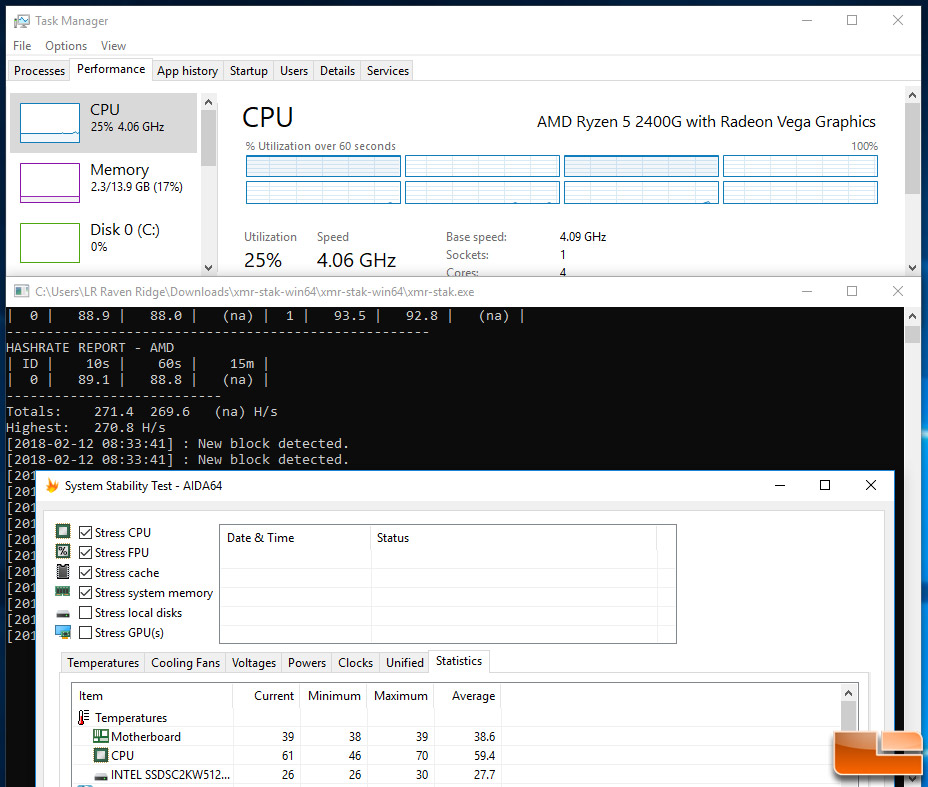Switch to the Voltages tab in AIDA64

pyautogui.click(x=253, y=663)
